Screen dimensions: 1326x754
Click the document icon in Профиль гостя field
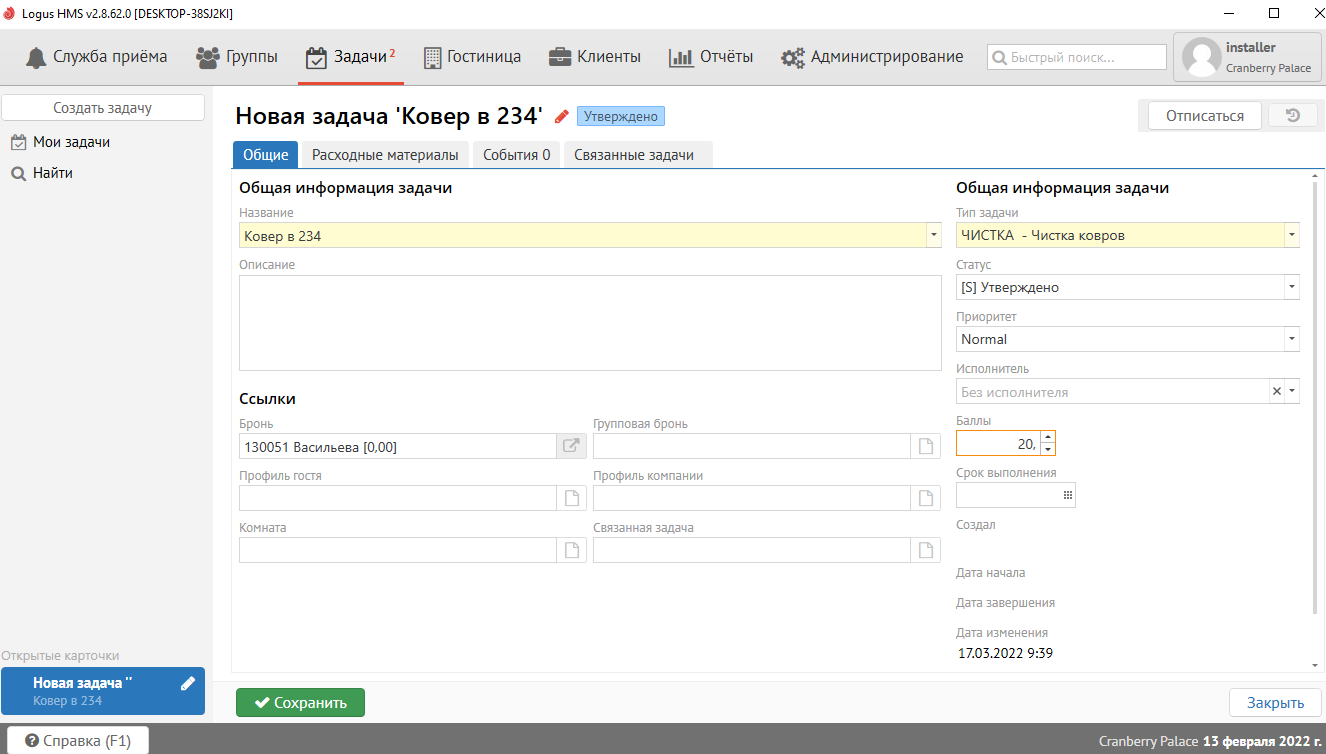pyautogui.click(x=572, y=498)
